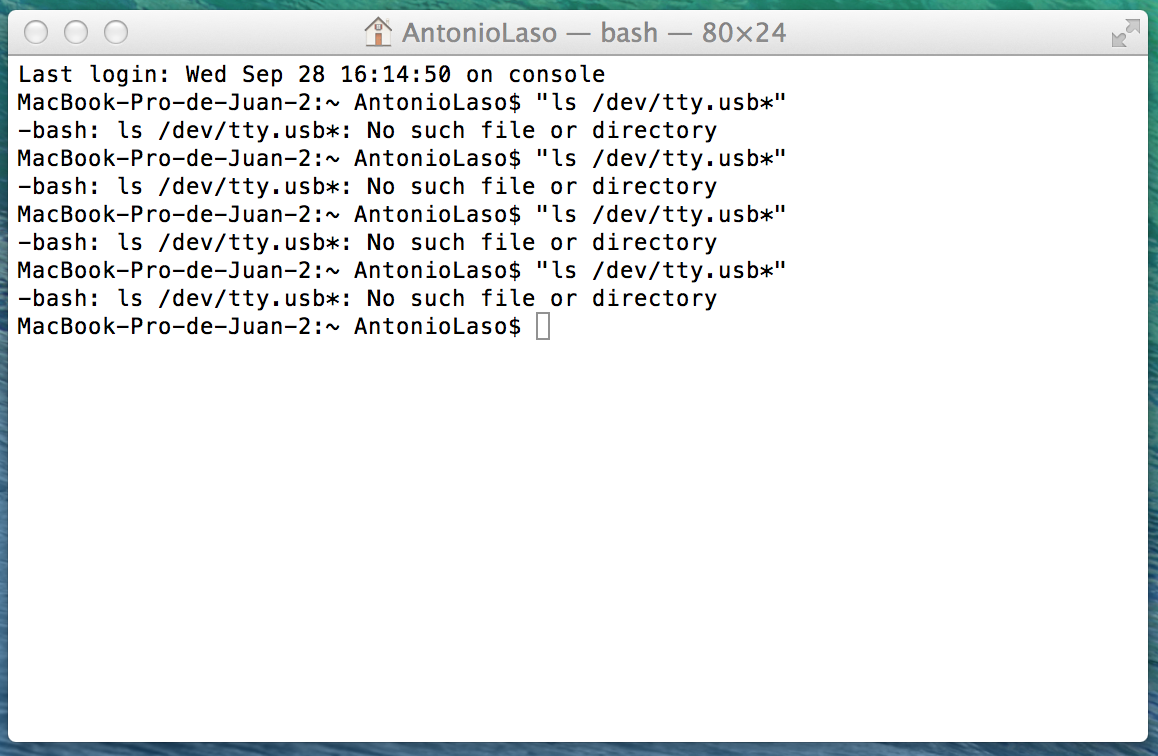Click the second "ls /dev/tty.usb*" command text
Screen dimensions: 1158x756
[x=661, y=158]
